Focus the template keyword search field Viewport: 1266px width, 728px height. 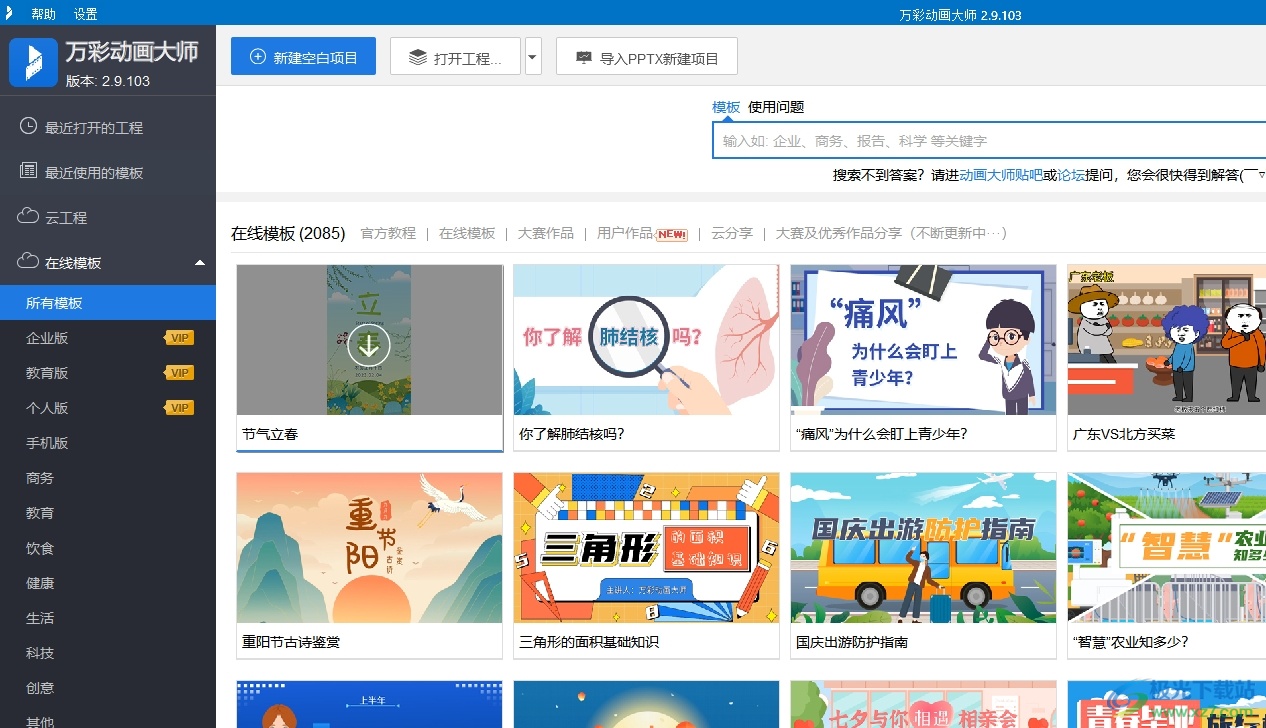(989, 141)
